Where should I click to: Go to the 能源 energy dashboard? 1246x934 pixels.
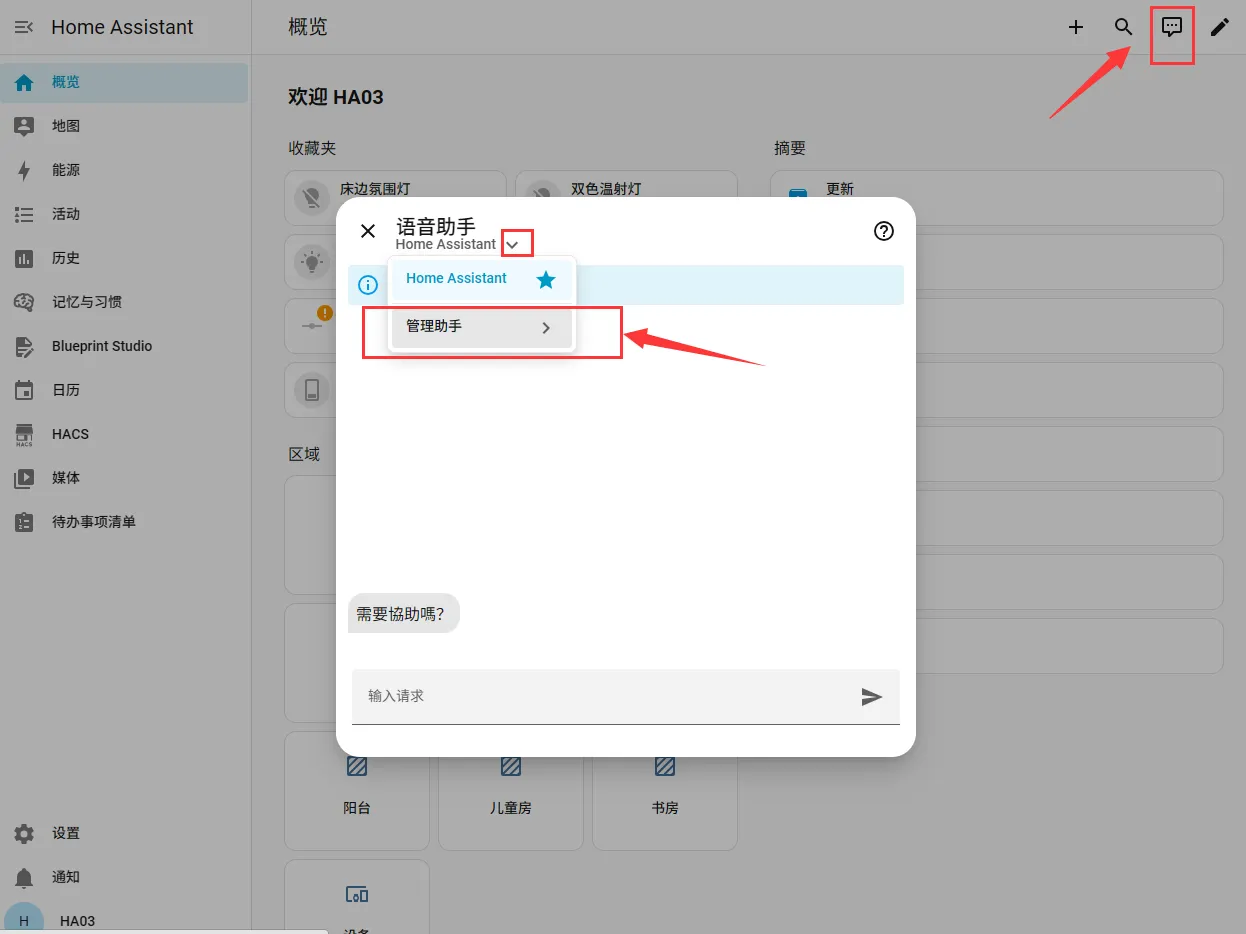tap(124, 170)
